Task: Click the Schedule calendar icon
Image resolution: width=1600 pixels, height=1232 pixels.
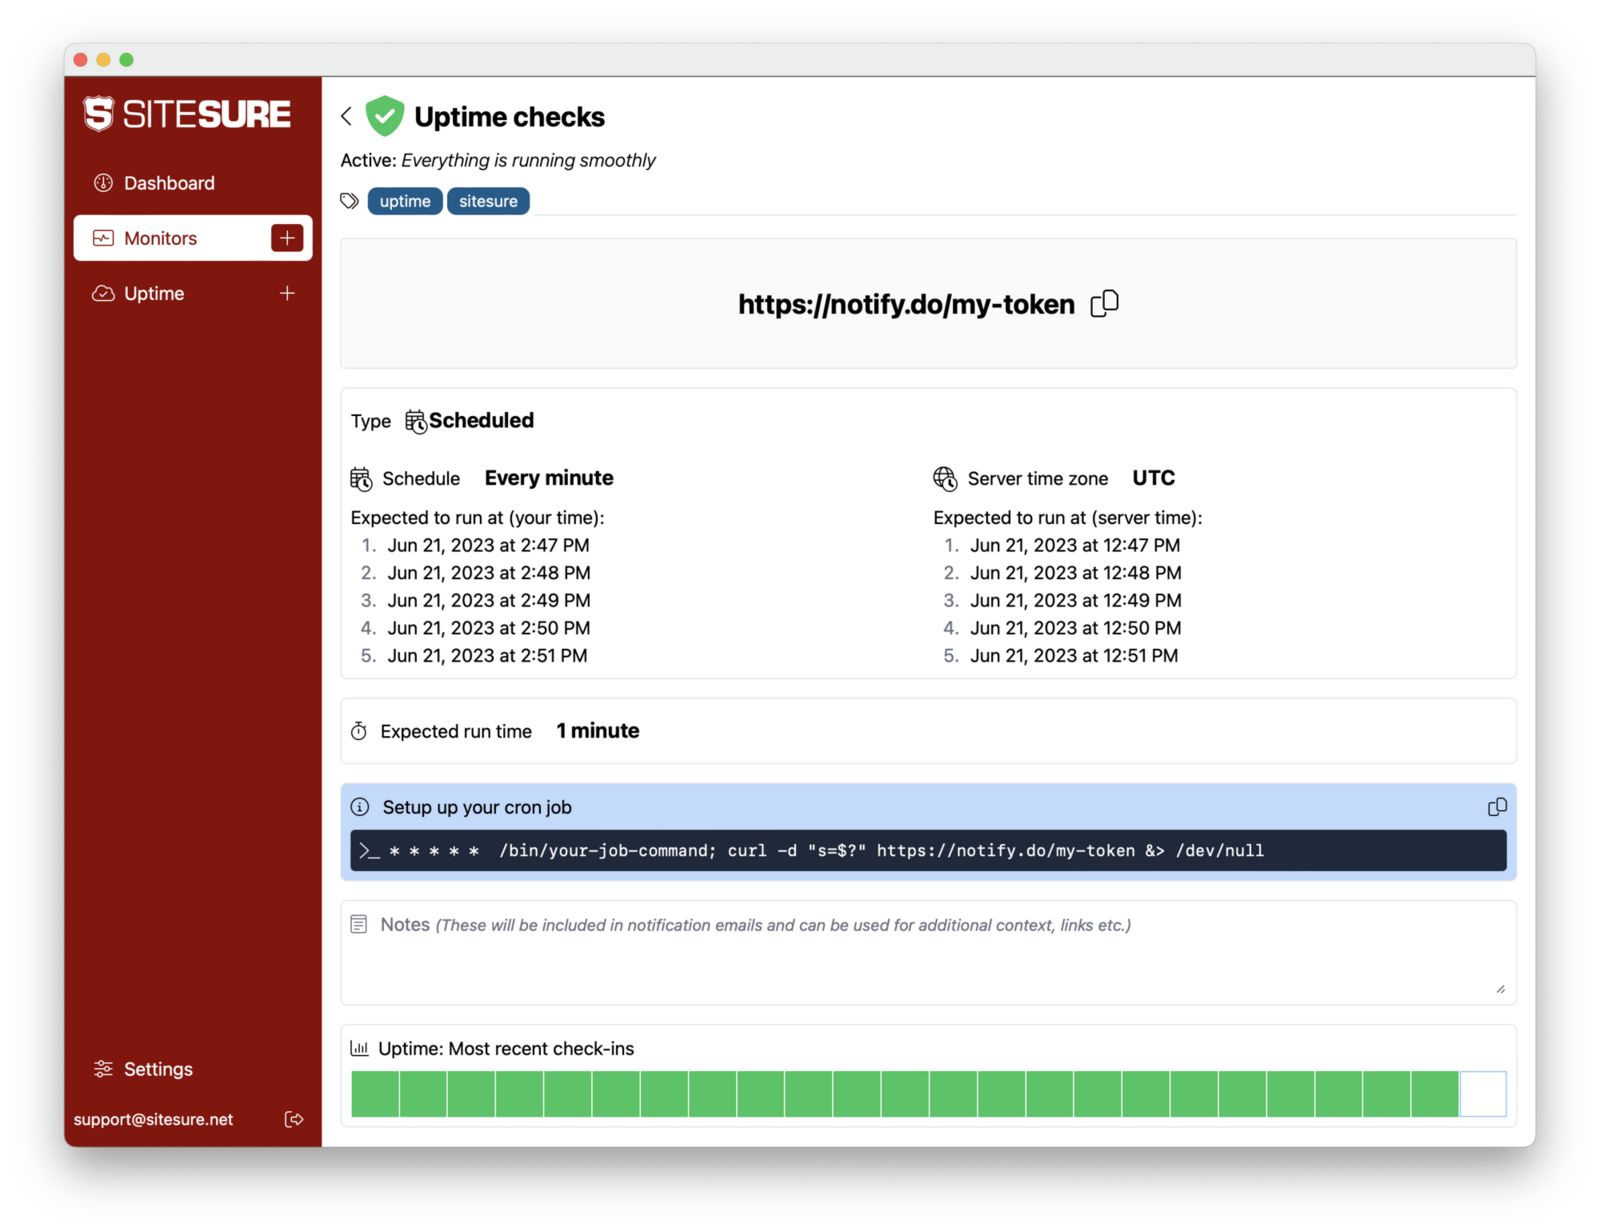Action: pos(361,479)
